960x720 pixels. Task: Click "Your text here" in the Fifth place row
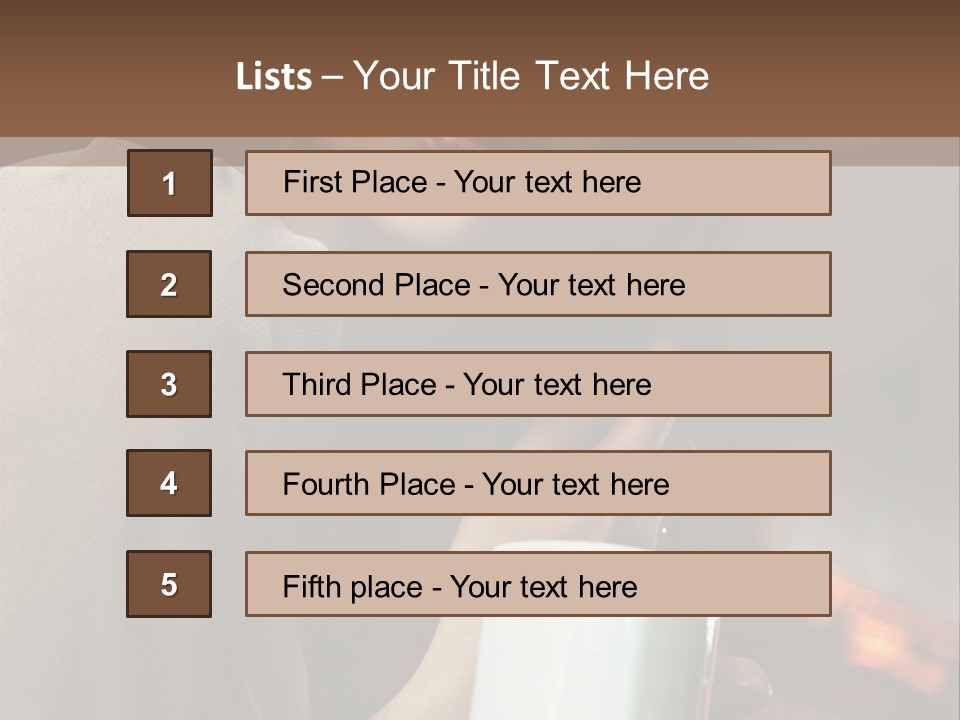(544, 586)
